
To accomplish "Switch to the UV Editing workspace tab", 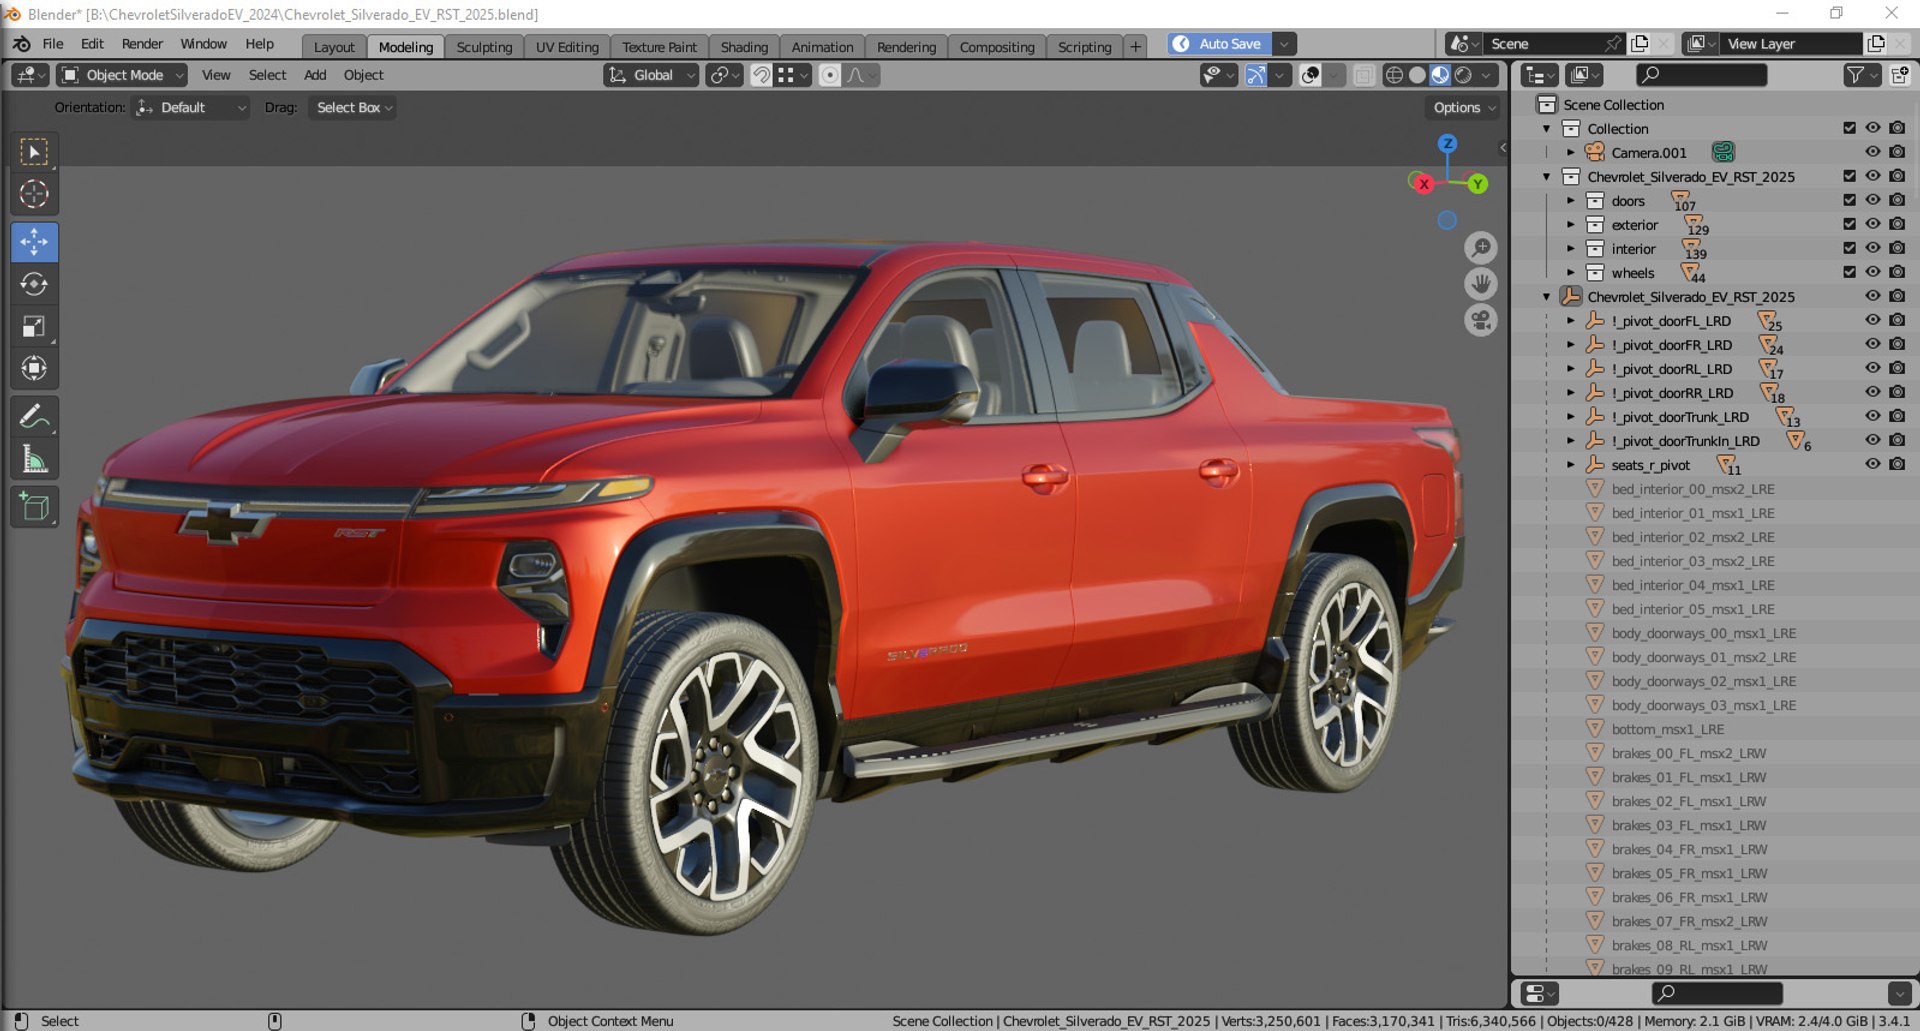I will click(x=567, y=47).
